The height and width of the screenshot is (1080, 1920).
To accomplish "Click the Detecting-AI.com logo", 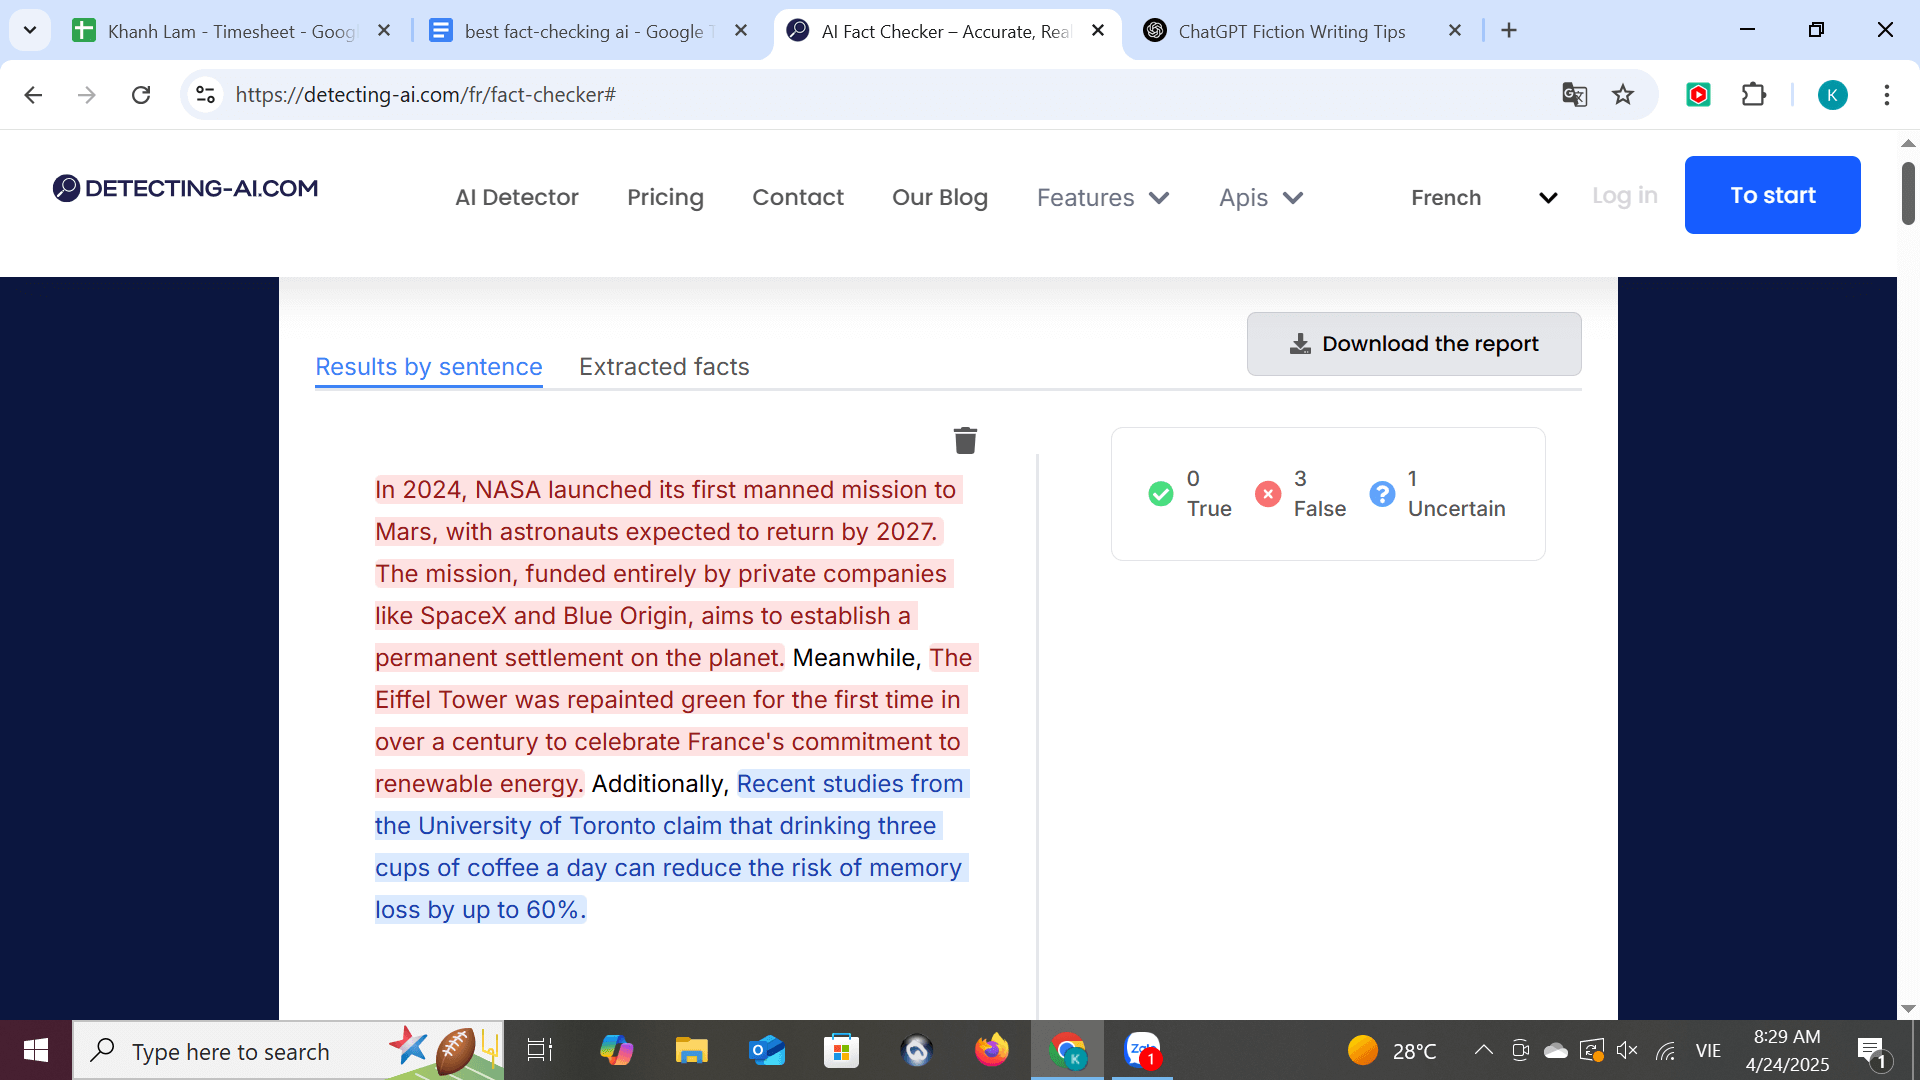I will pyautogui.click(x=185, y=188).
